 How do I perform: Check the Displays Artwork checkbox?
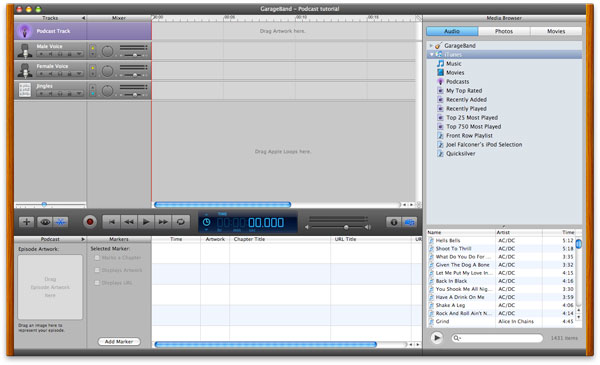[97, 270]
